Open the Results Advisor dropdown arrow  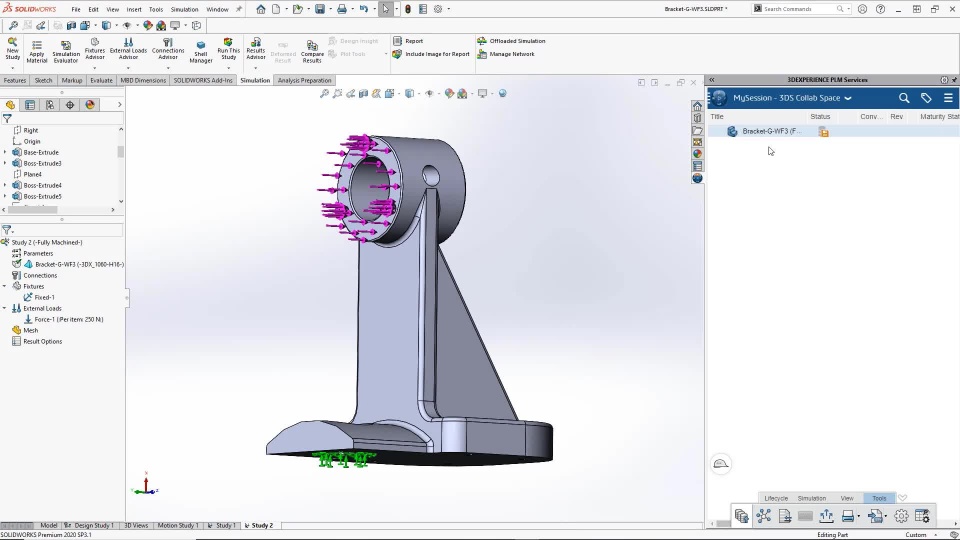[256, 68]
